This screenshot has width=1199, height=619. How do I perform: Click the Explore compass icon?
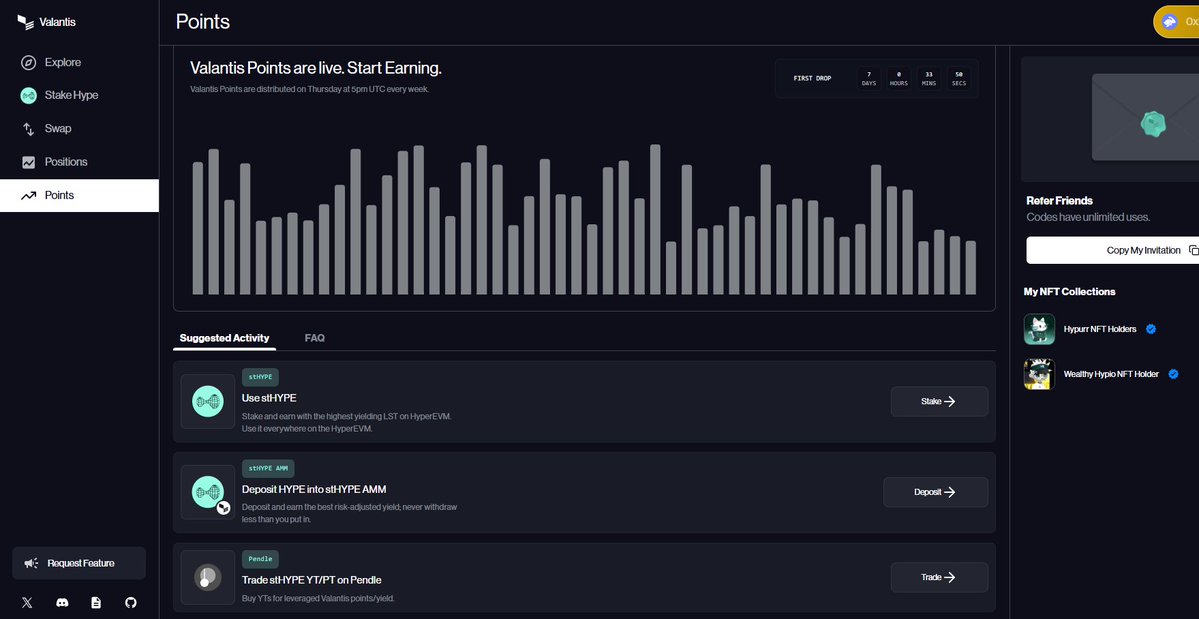click(x=28, y=63)
